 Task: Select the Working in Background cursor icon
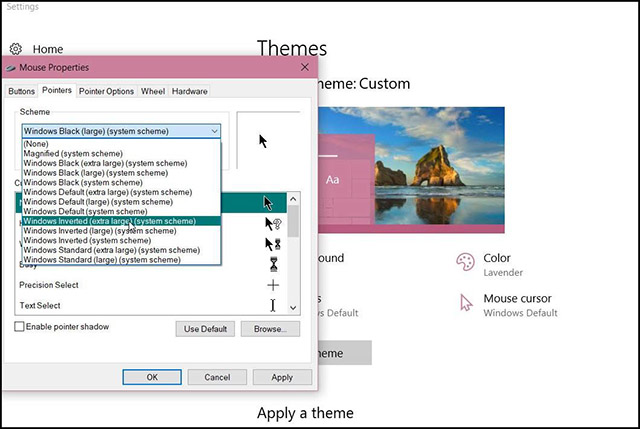[x=272, y=243]
